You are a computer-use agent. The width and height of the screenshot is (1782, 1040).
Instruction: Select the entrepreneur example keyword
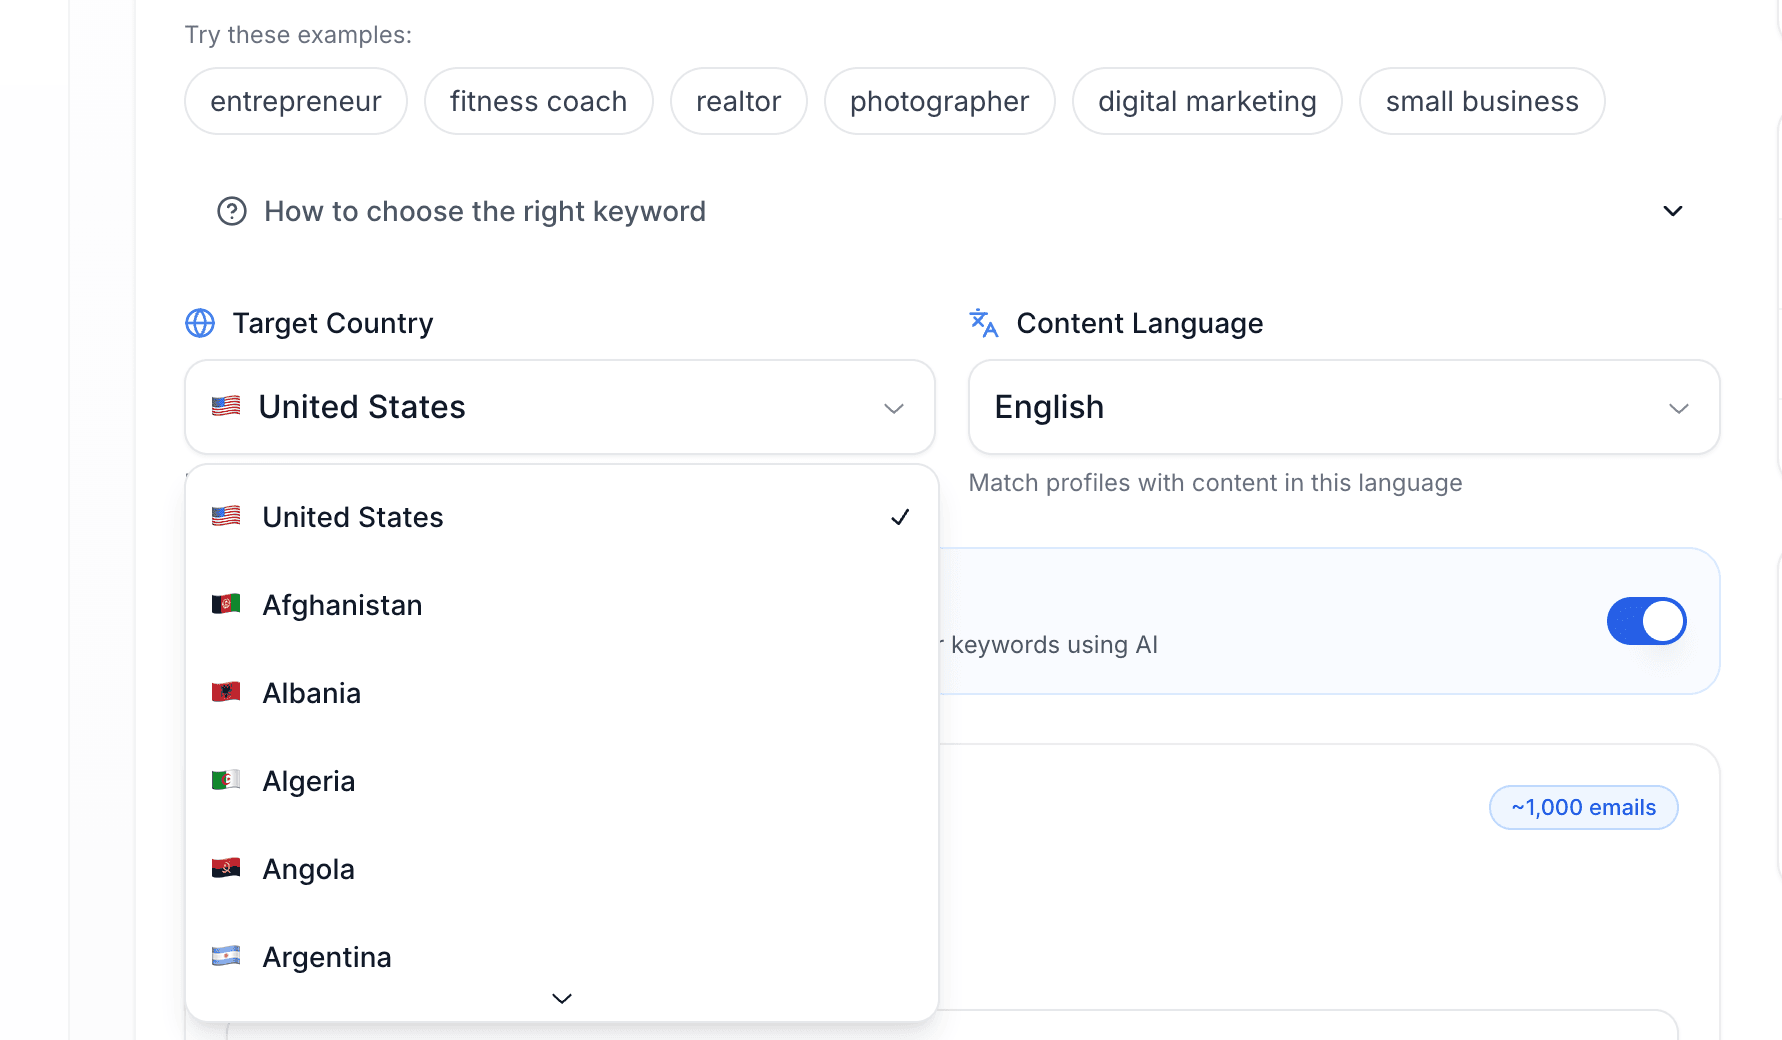coord(295,101)
